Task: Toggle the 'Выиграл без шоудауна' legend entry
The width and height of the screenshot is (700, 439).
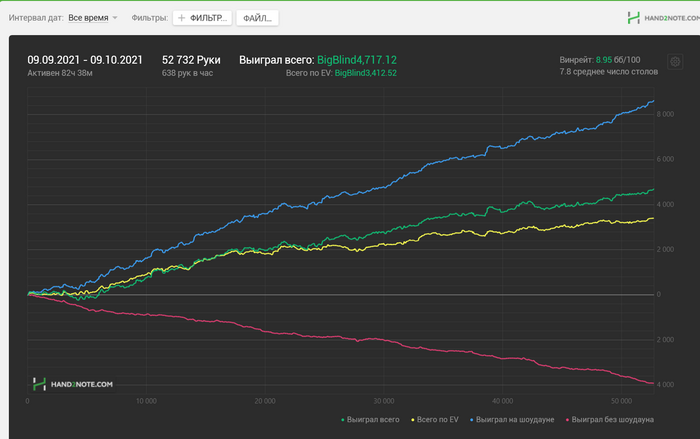Action: (x=610, y=419)
